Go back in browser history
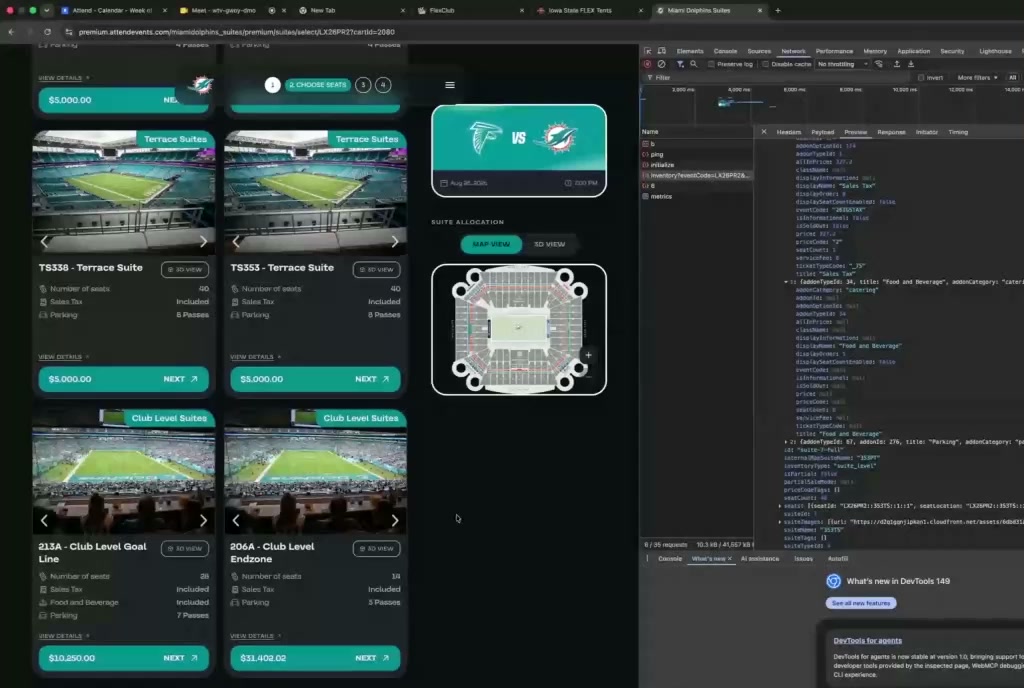This screenshot has height=688, width=1024. point(11,31)
